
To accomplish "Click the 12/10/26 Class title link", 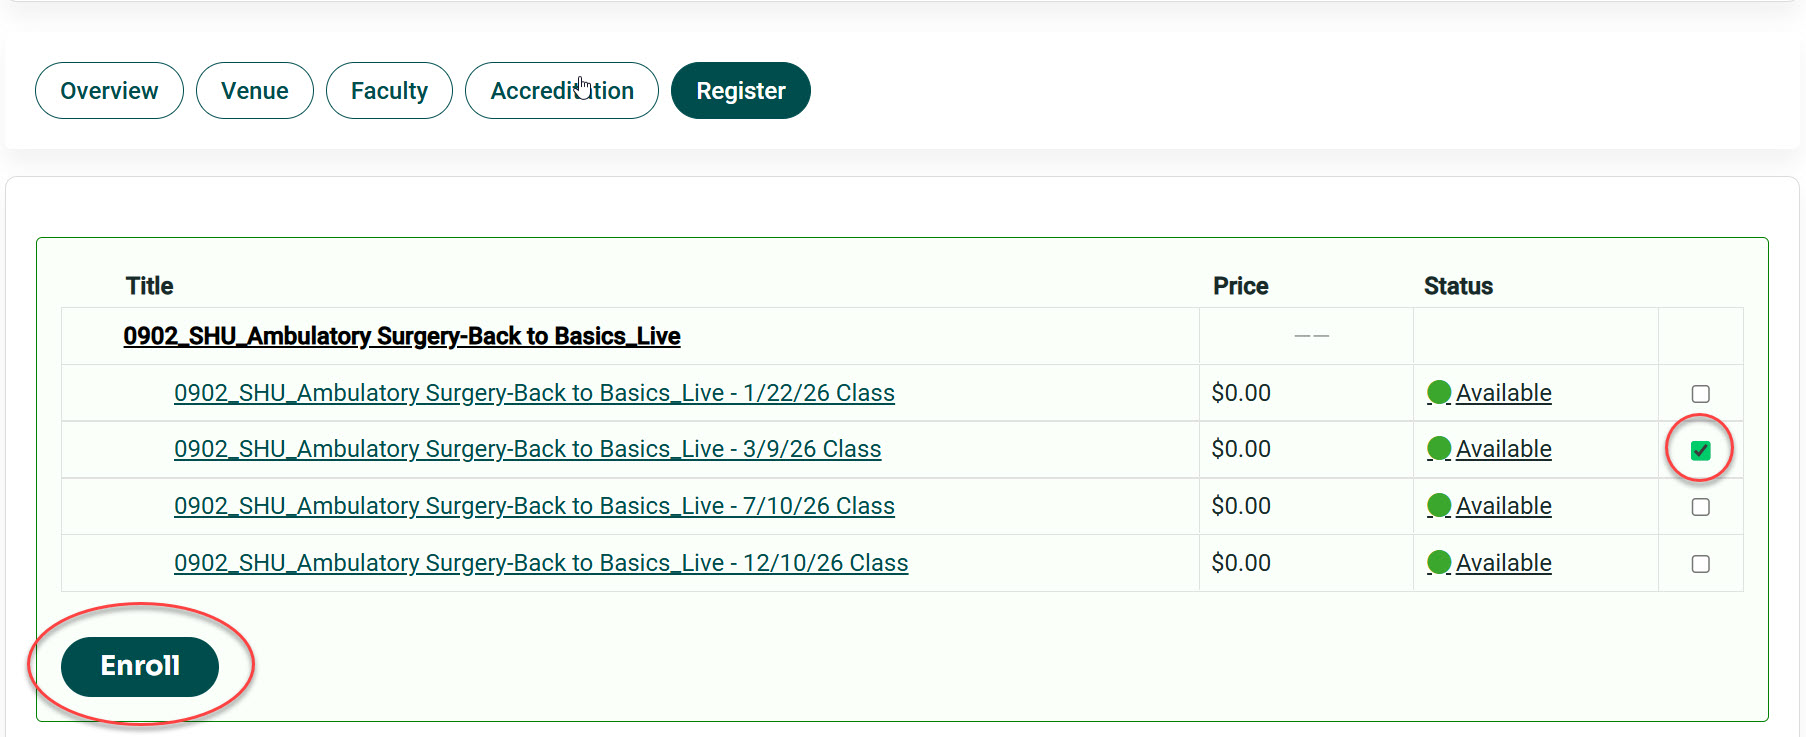I will 541,563.
